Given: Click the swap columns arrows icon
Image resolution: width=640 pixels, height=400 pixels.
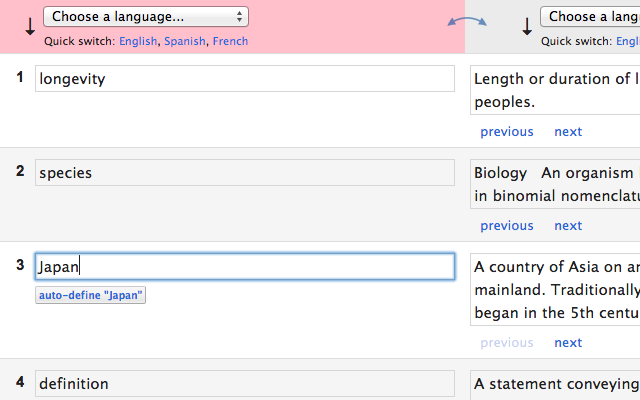Looking at the screenshot, I should click(467, 20).
